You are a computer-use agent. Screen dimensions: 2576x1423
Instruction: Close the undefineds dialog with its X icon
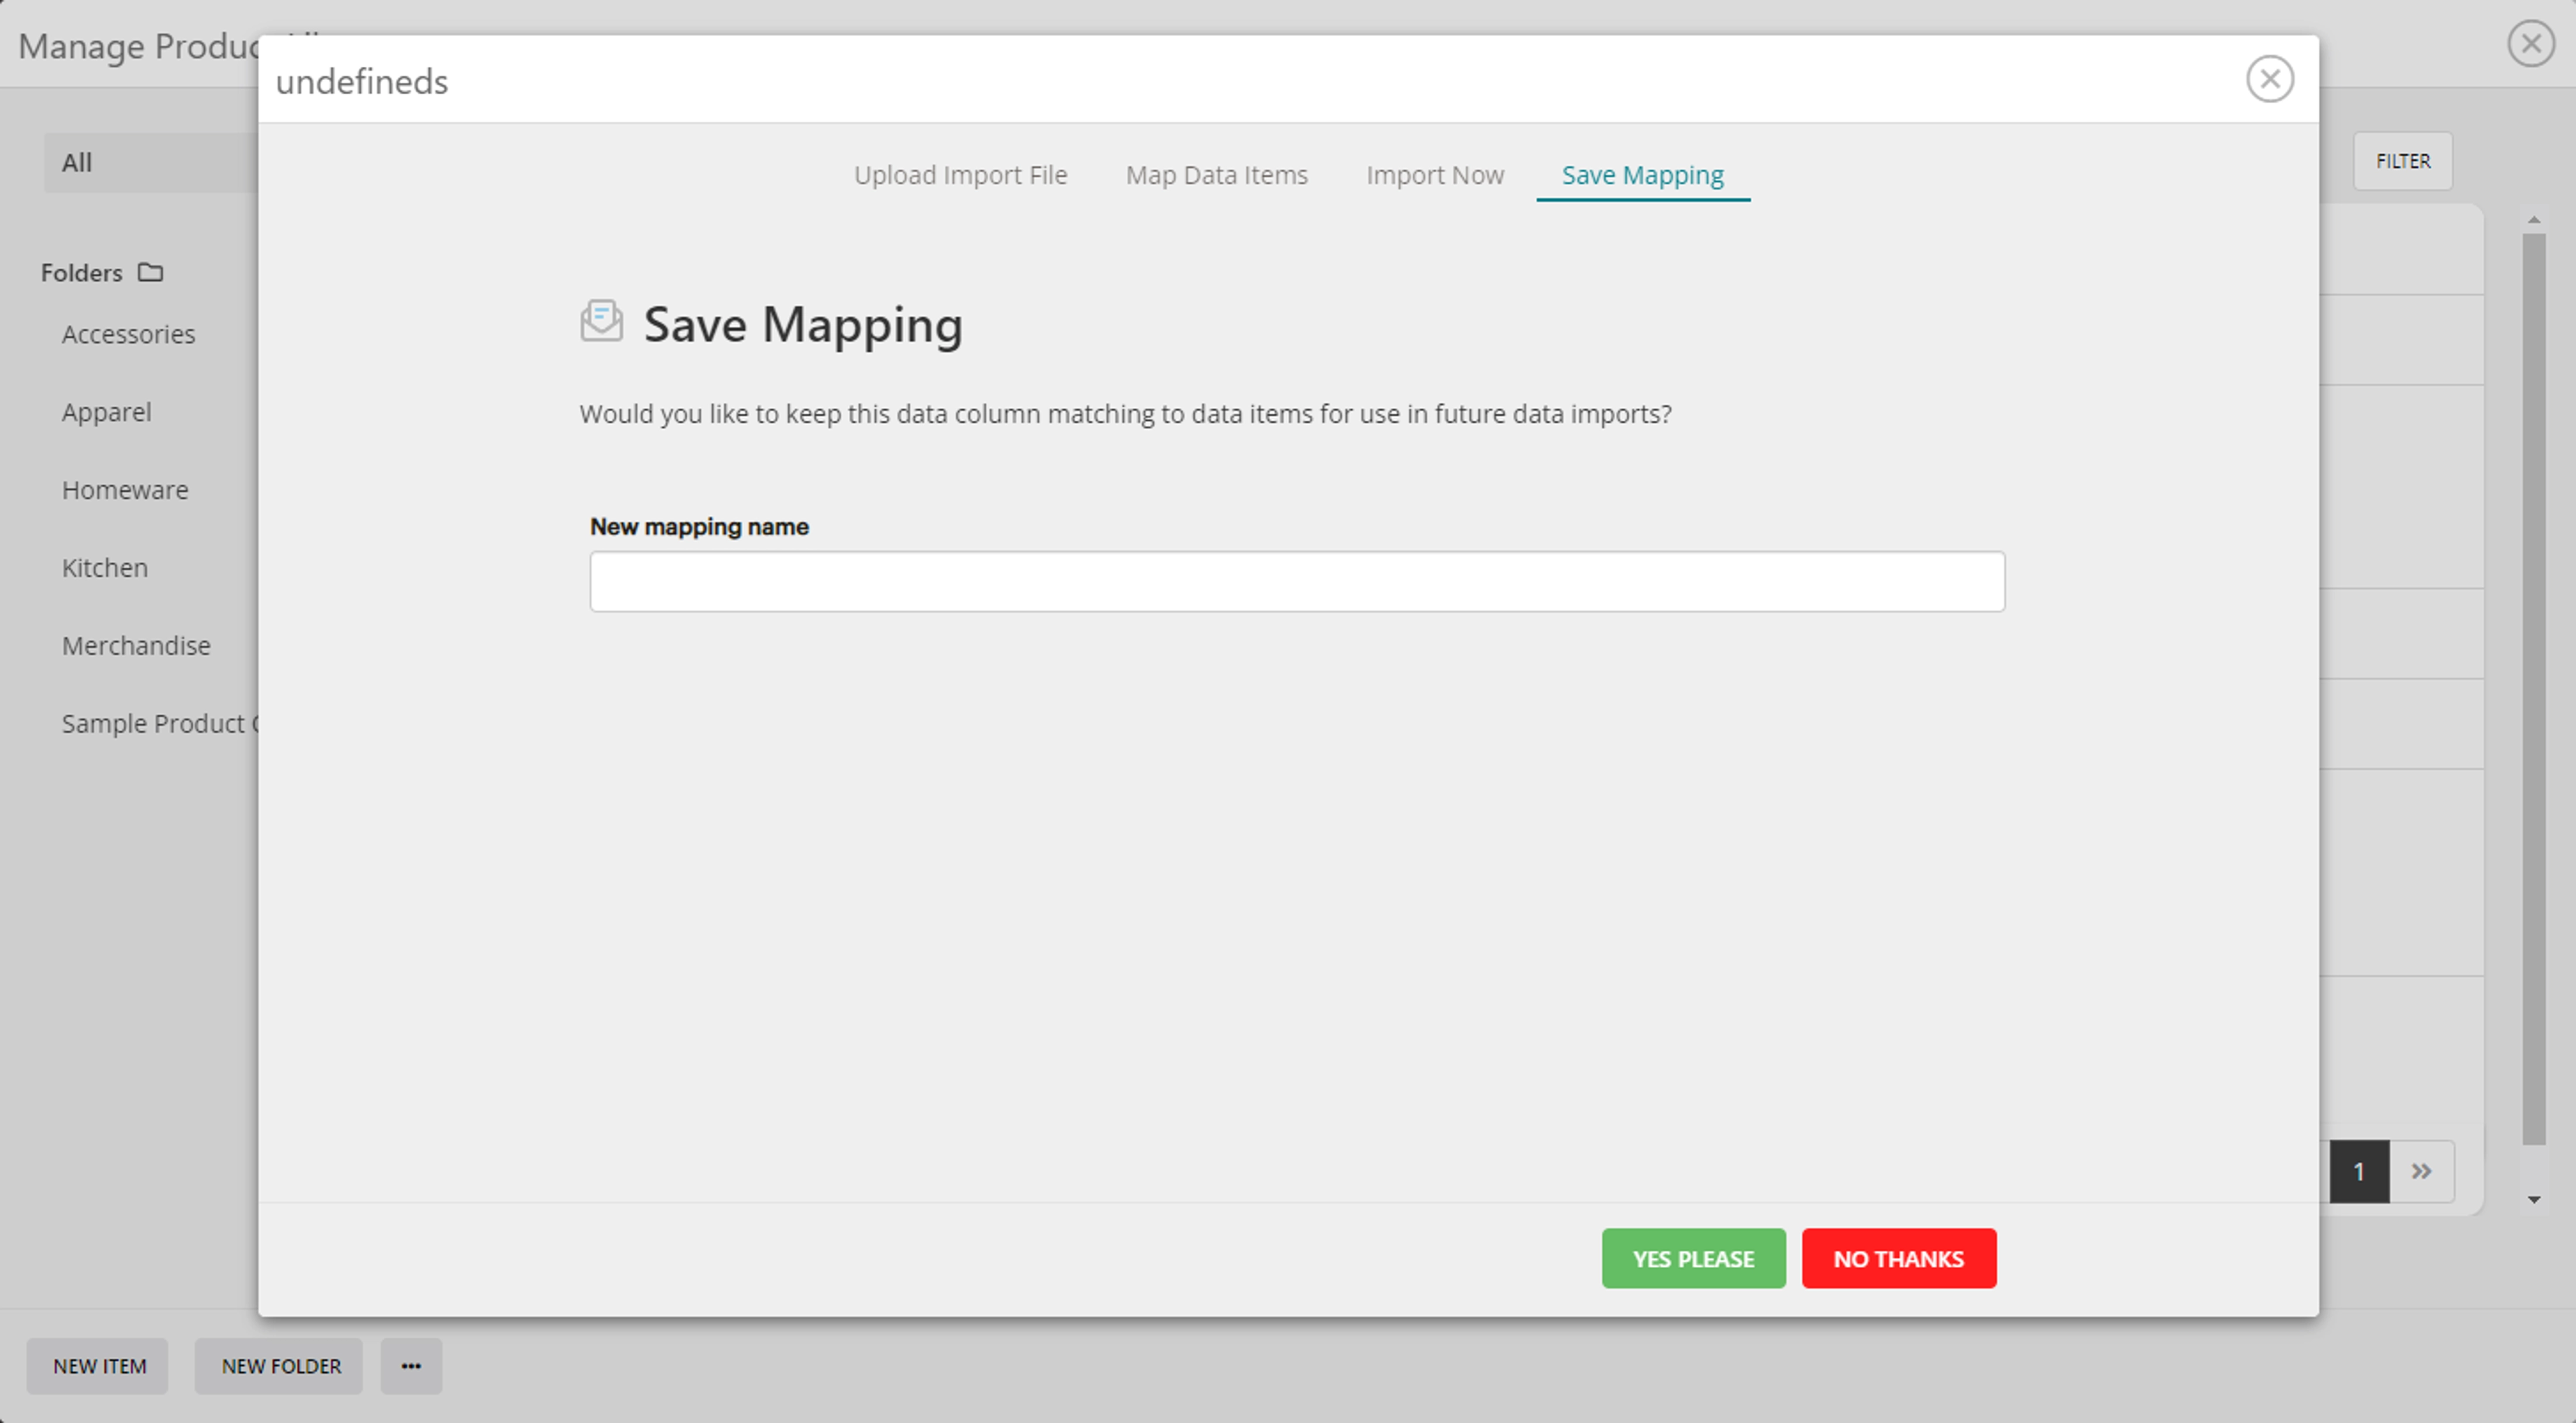click(2270, 78)
